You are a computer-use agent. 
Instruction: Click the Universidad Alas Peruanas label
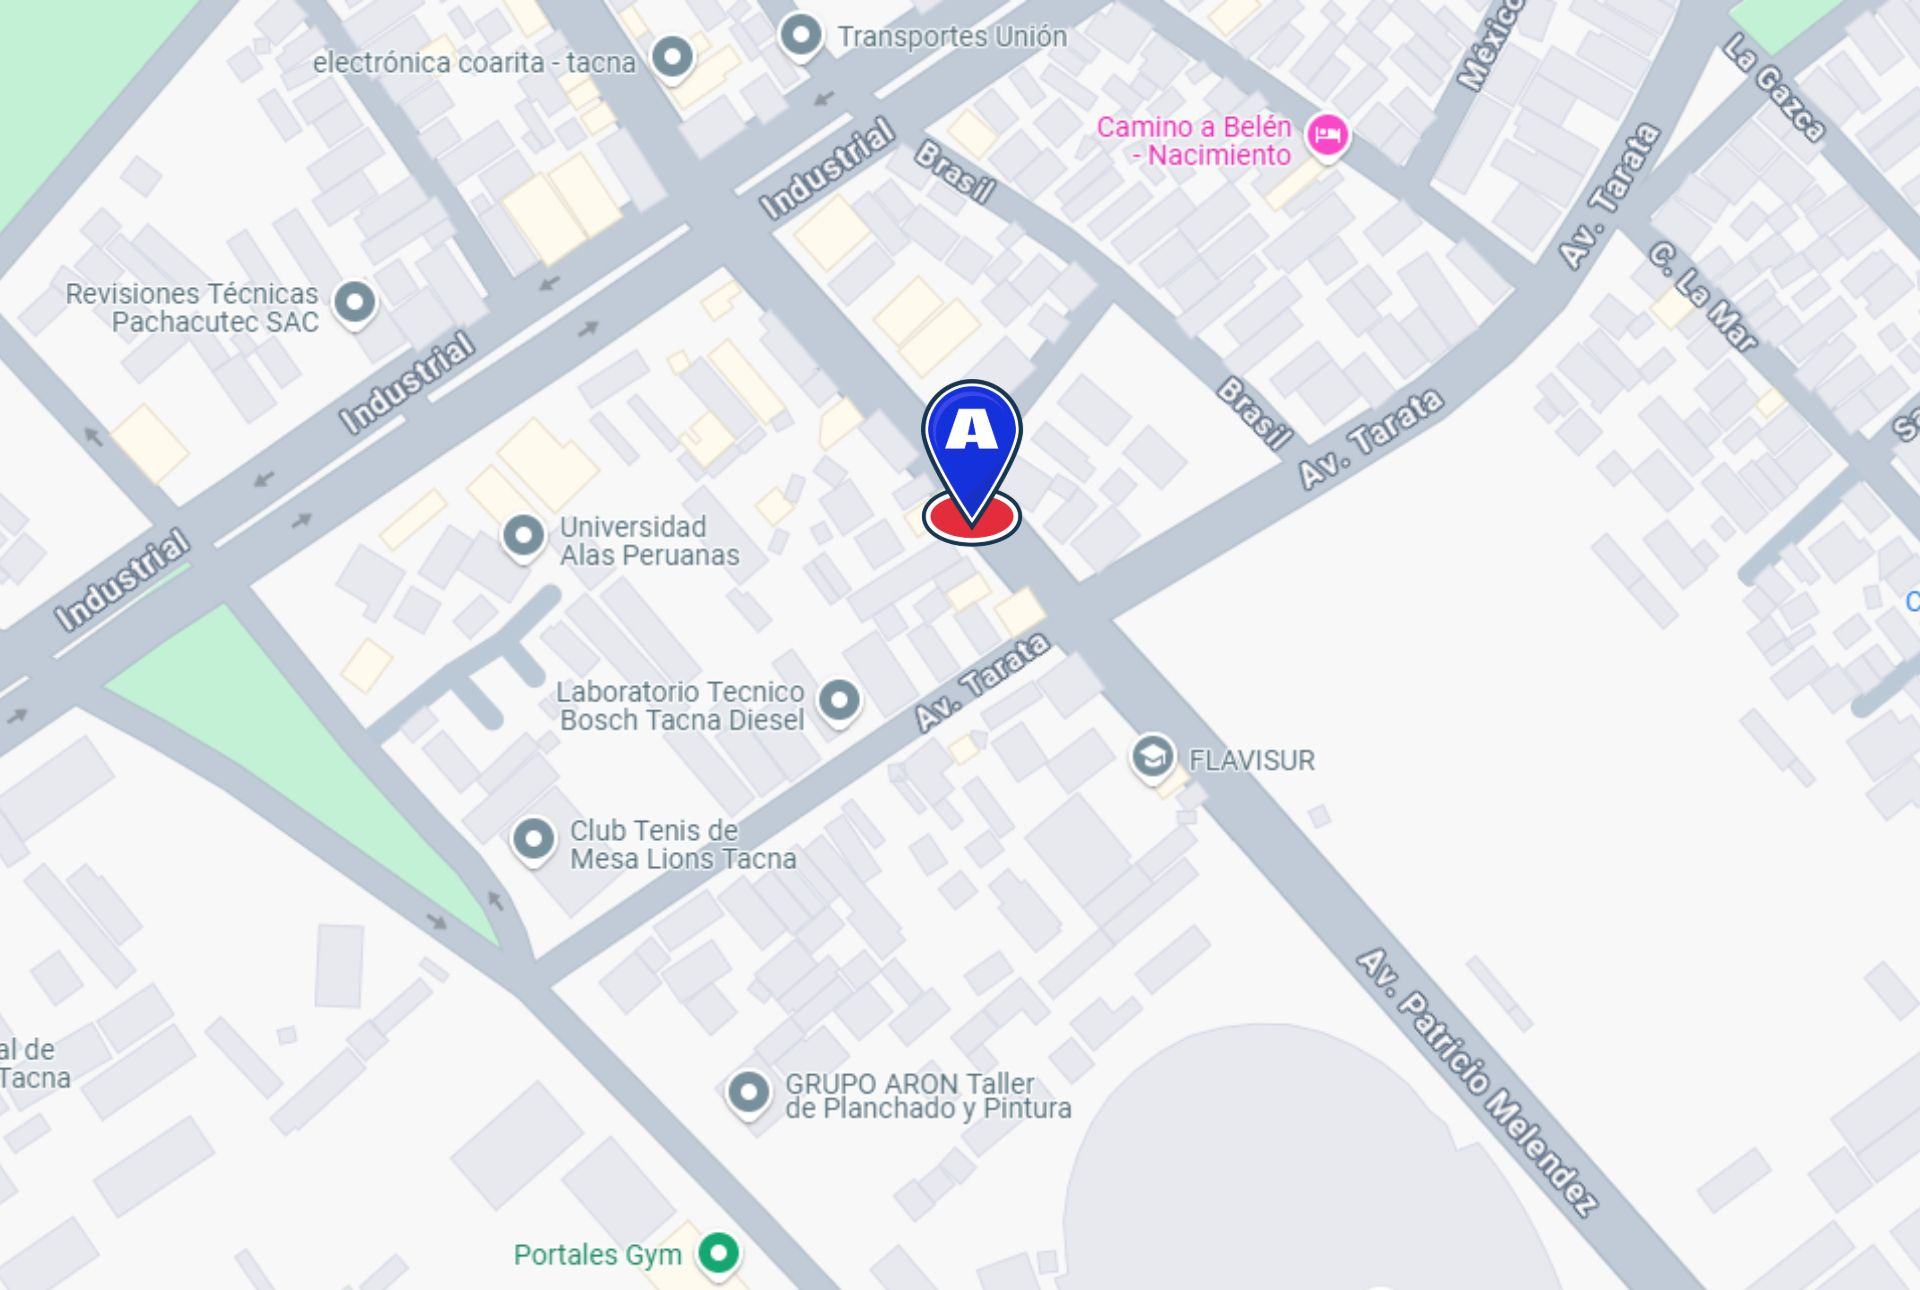[649, 541]
